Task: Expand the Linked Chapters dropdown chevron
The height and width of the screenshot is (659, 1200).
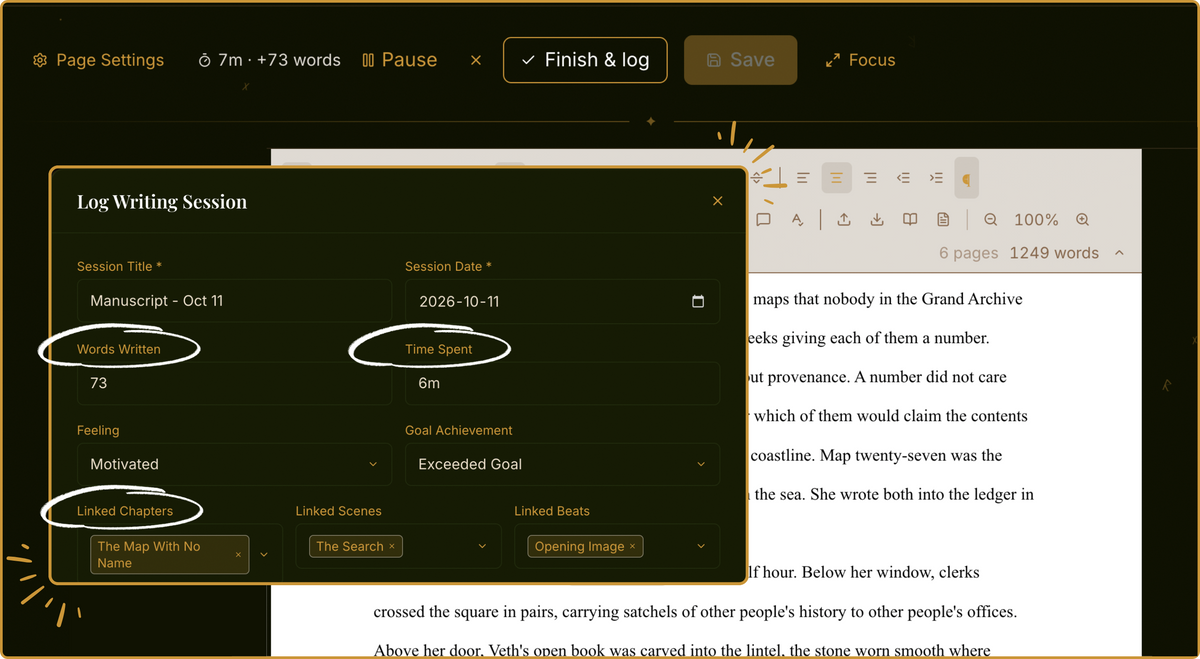Action: 264,554
